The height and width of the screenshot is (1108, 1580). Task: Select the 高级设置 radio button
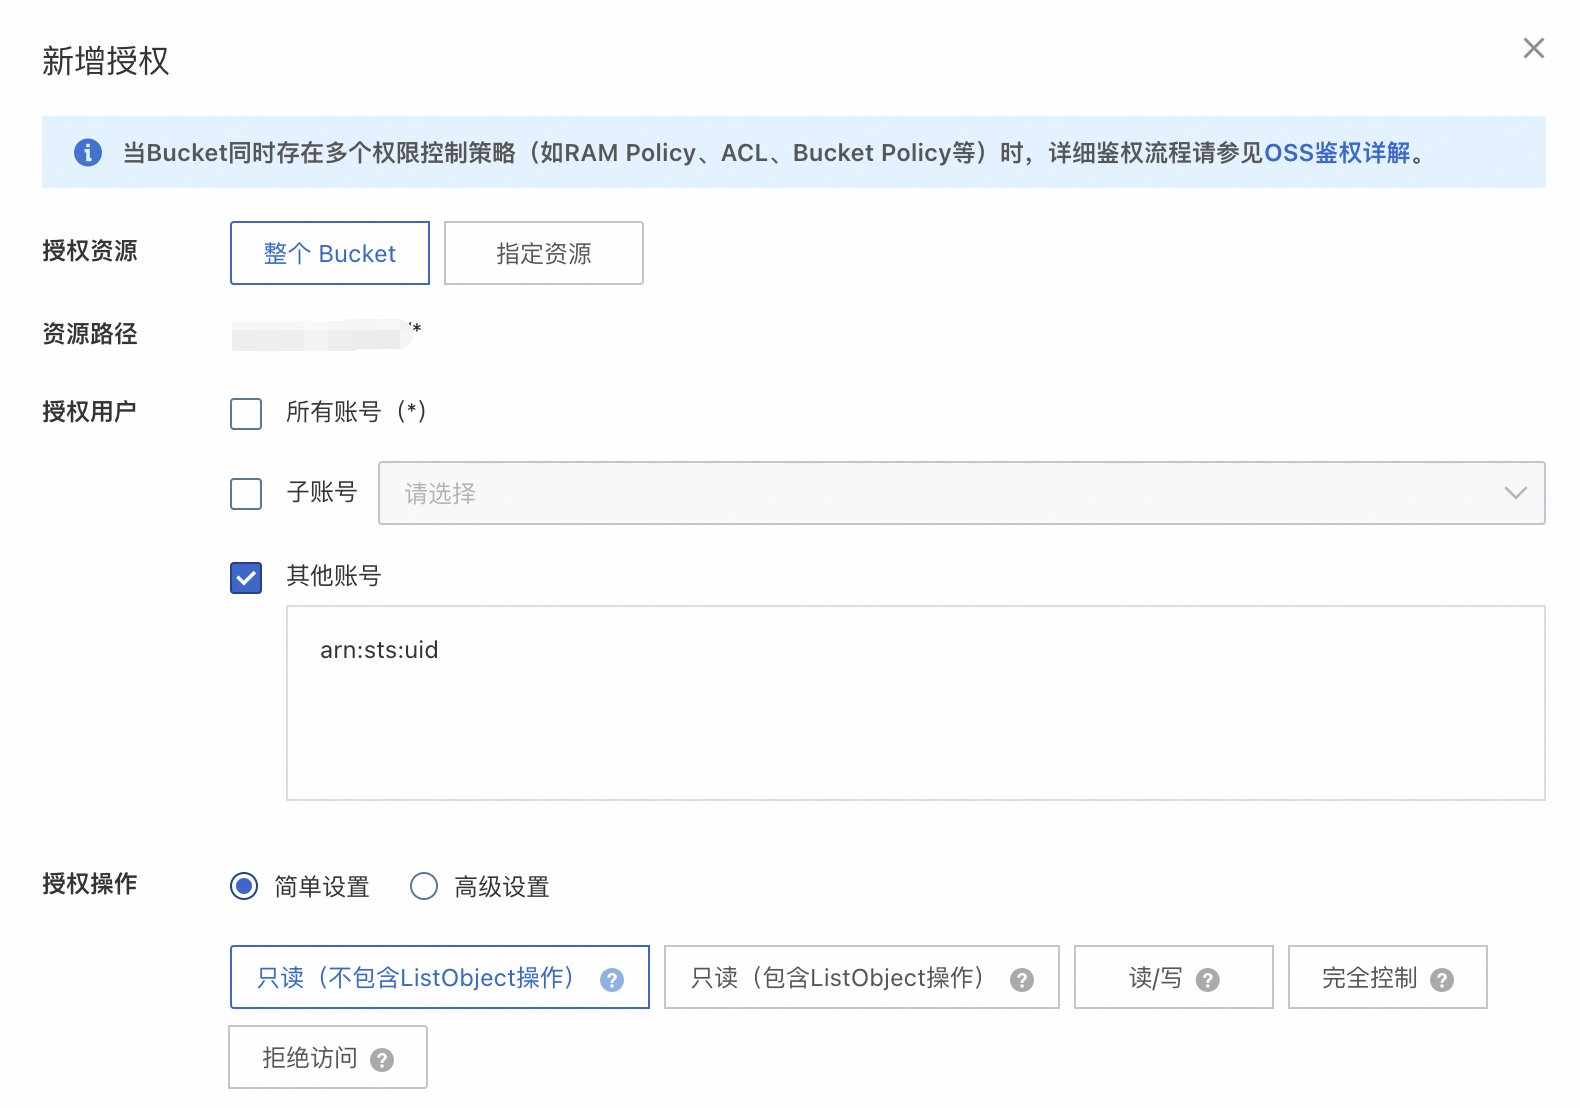(x=424, y=886)
